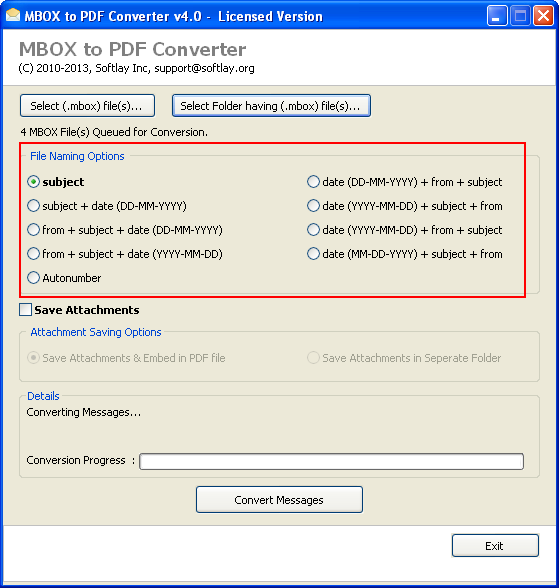The width and height of the screenshot is (559, 588).
Task: Click the Conversion Progress bar
Action: point(331,461)
